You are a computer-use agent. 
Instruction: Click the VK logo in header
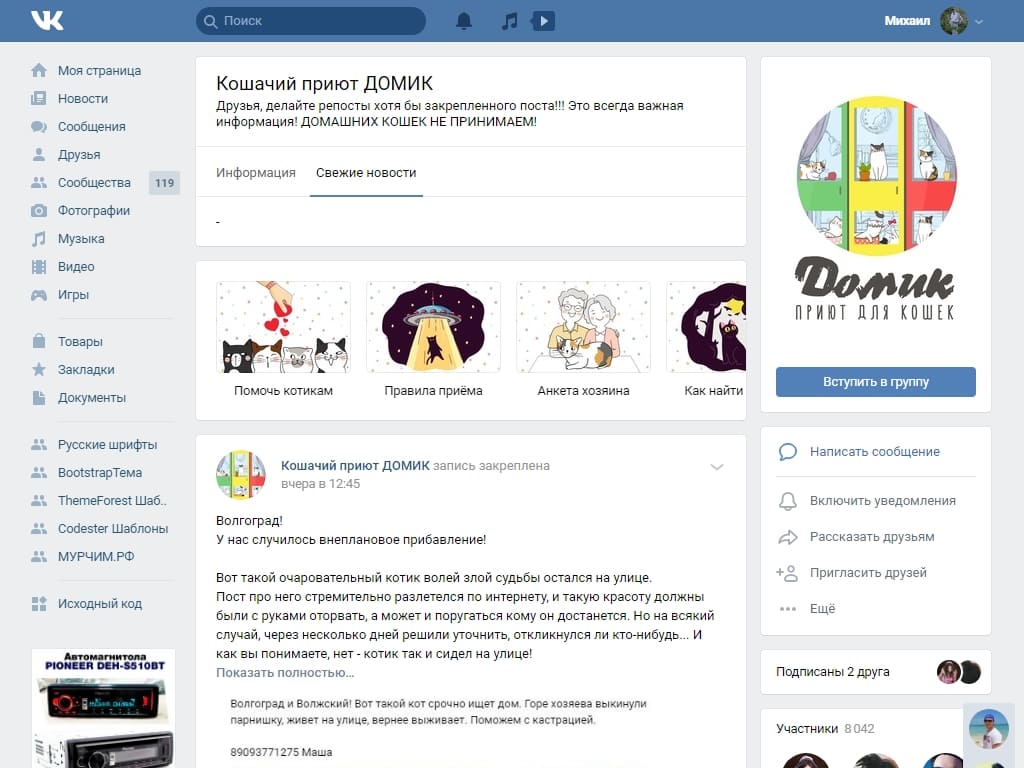47,20
